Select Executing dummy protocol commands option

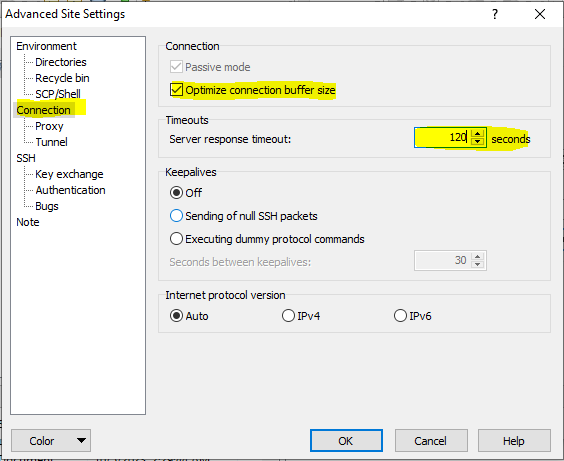[x=176, y=239]
